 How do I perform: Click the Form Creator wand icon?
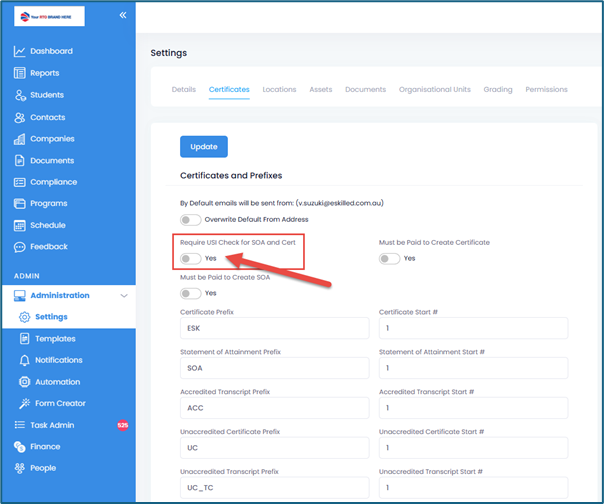[x=26, y=403]
